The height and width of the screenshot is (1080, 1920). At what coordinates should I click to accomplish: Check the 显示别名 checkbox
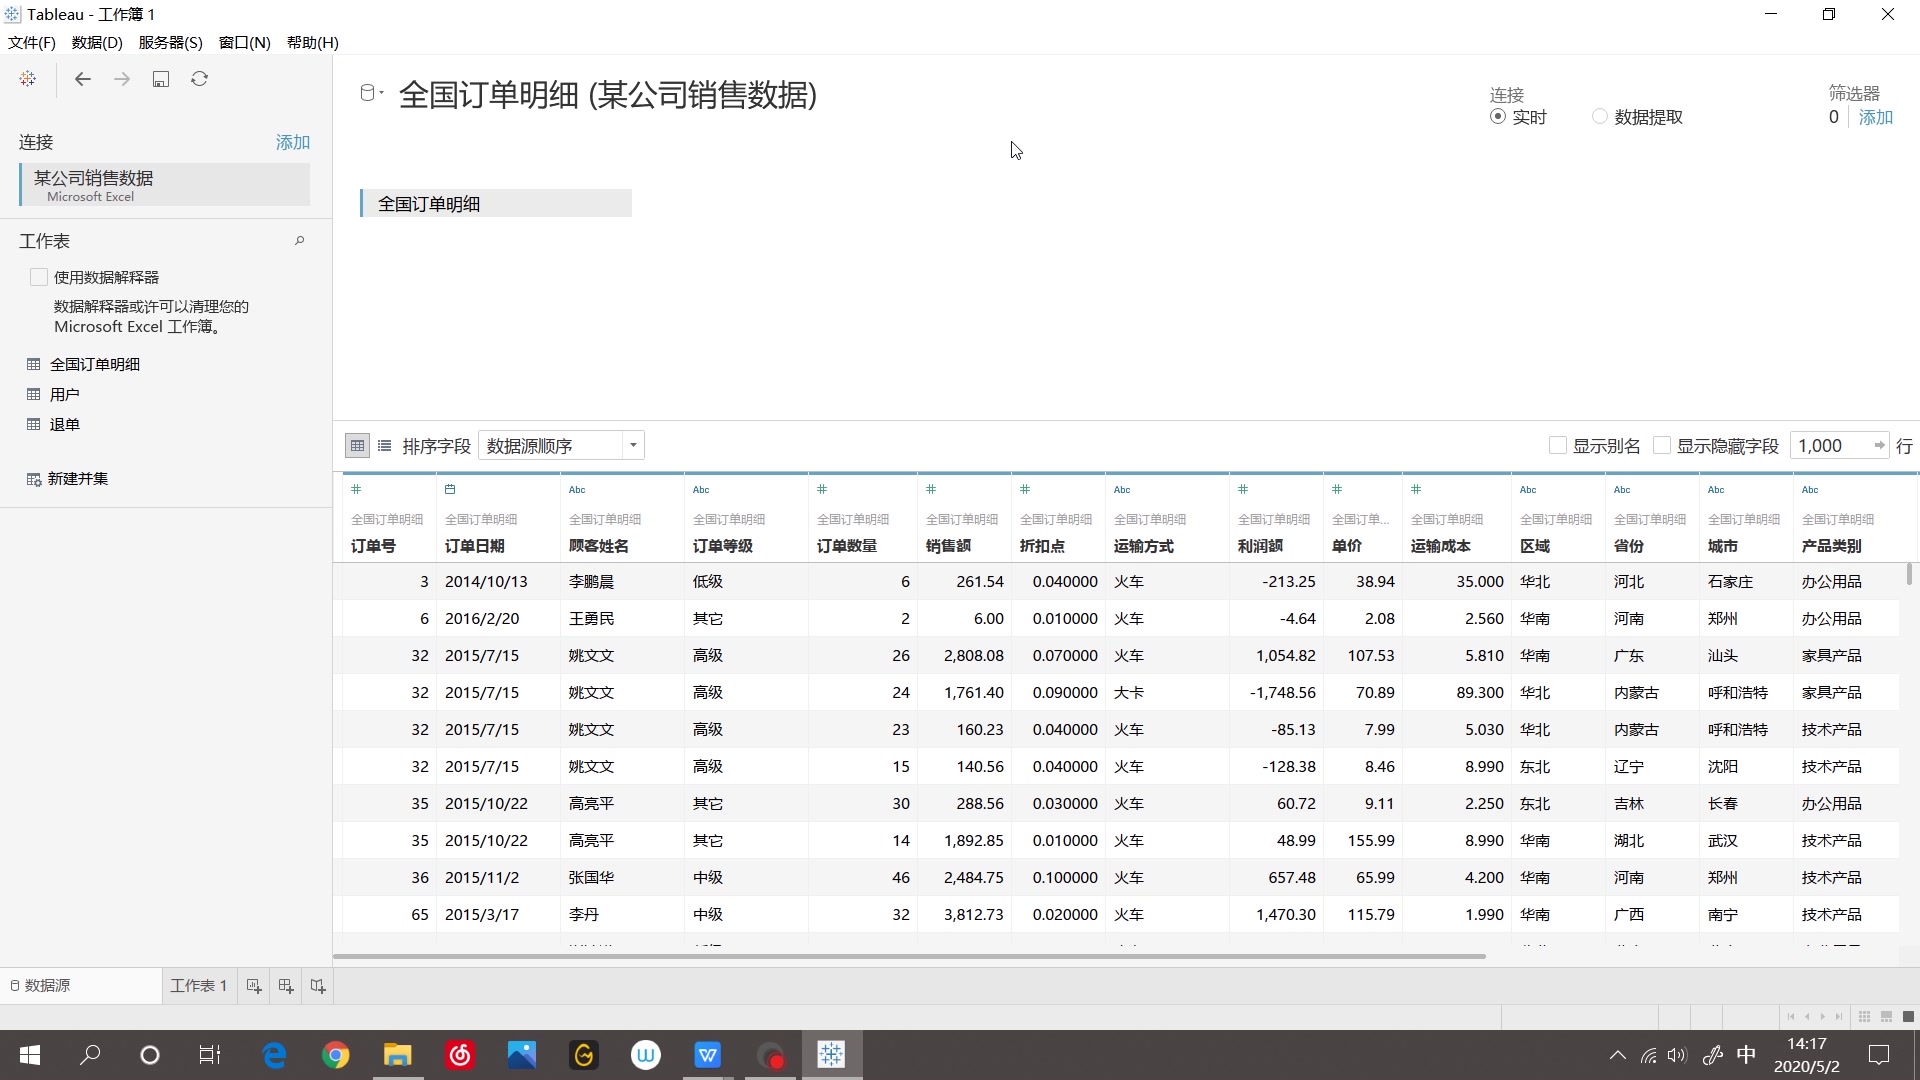click(x=1560, y=445)
